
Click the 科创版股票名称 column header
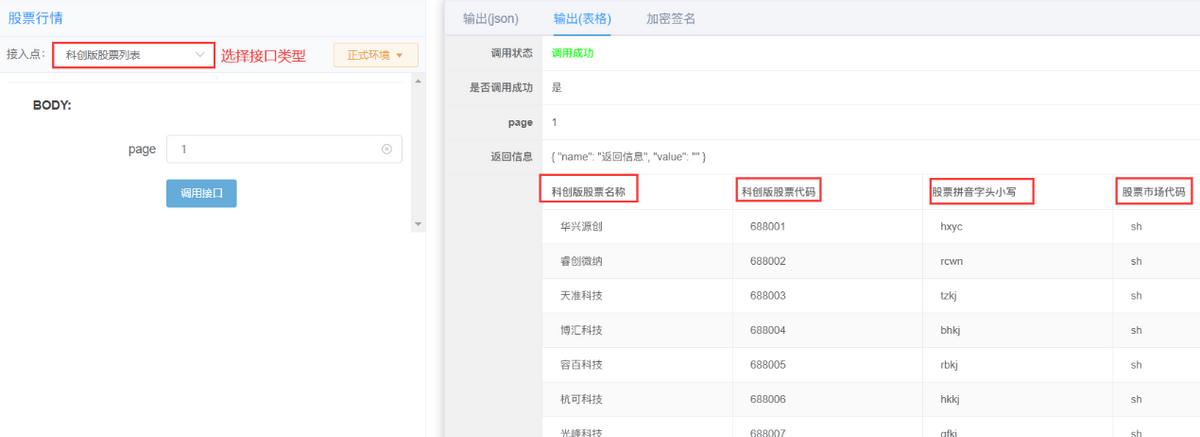(588, 190)
